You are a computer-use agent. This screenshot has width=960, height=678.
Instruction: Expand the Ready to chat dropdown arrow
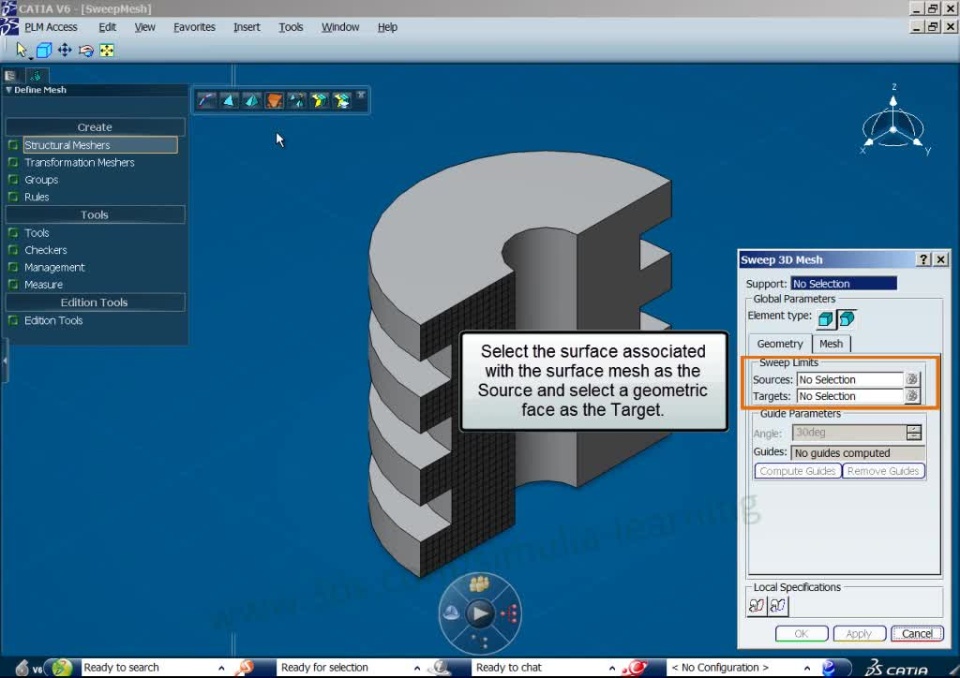coord(612,668)
